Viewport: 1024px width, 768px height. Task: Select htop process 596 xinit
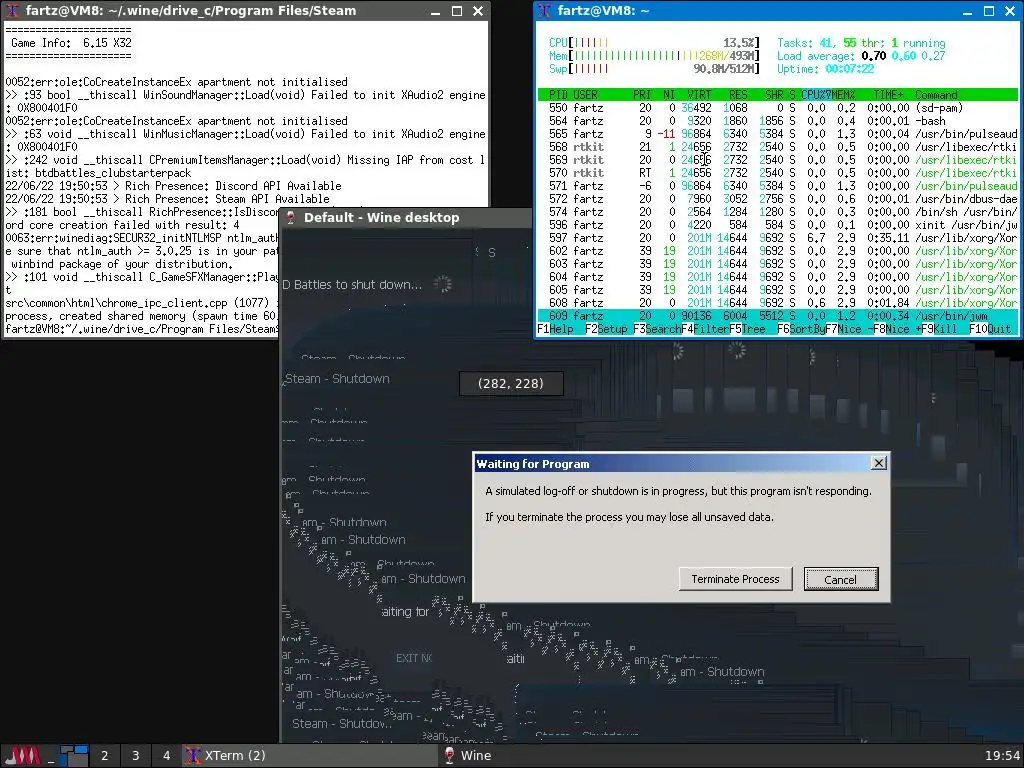coord(777,225)
